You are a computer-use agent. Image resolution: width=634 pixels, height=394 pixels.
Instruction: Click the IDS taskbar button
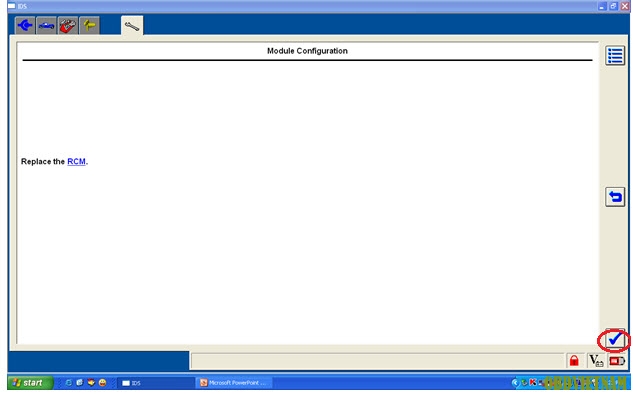(156, 383)
